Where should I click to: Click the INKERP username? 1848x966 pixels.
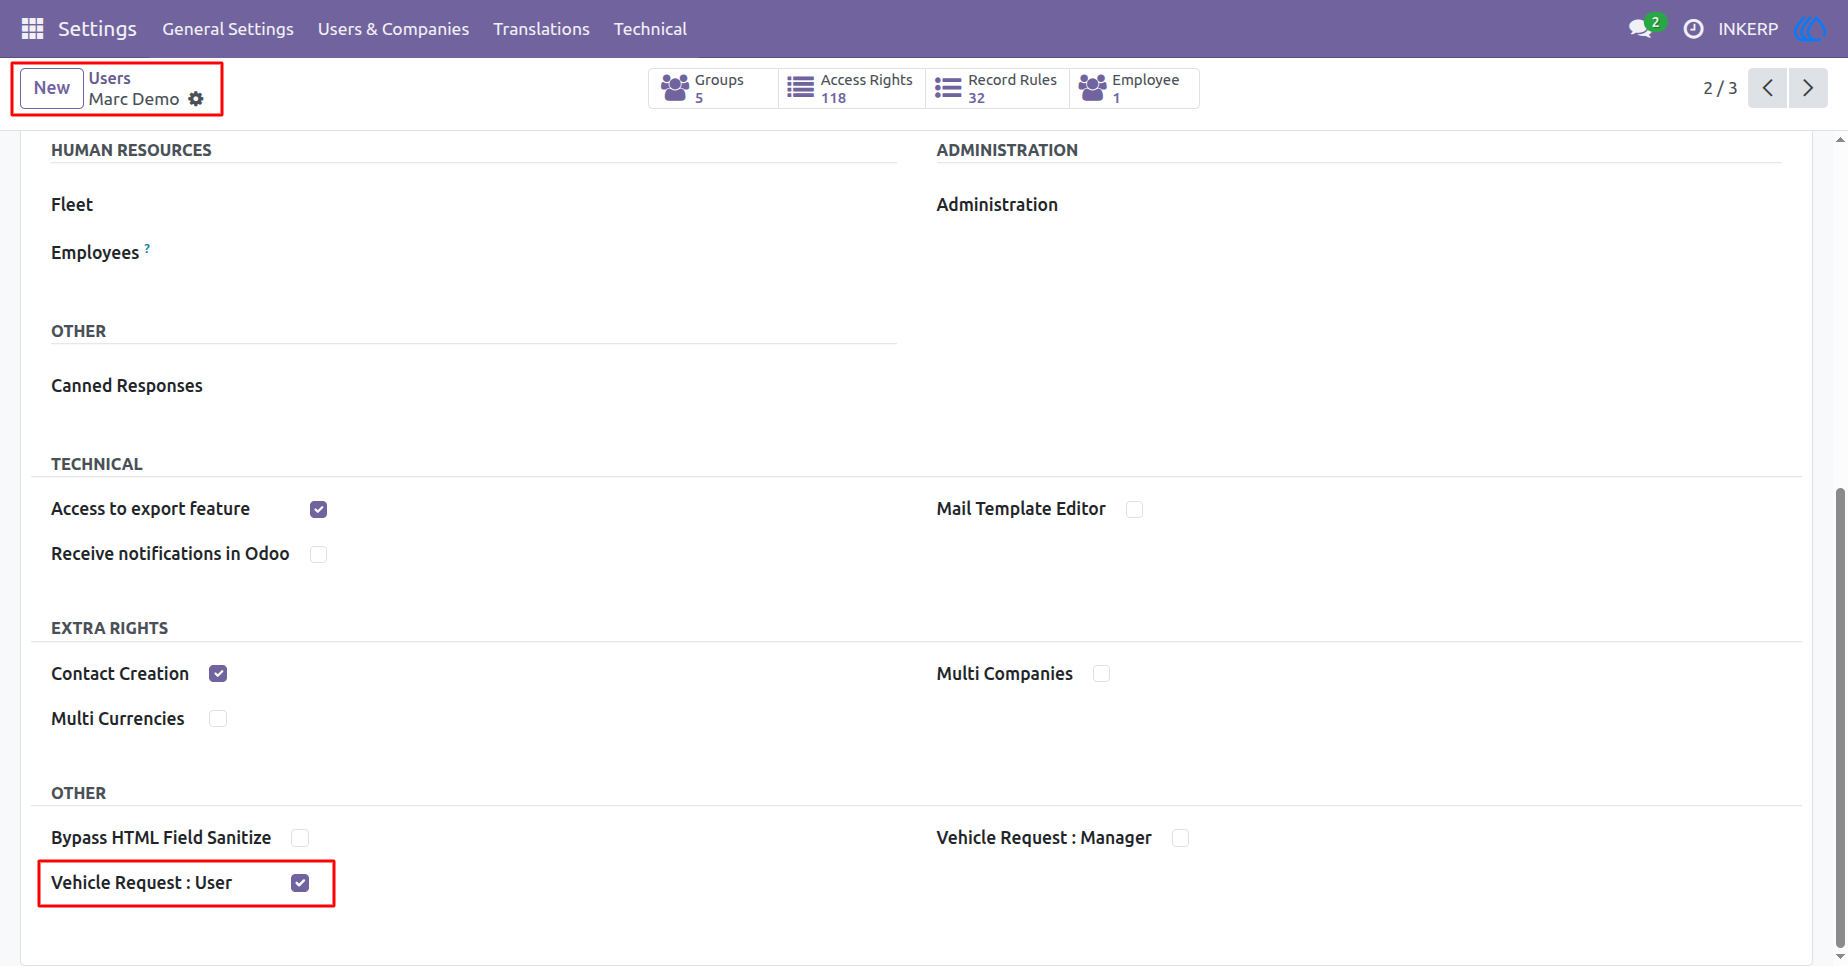(1748, 29)
